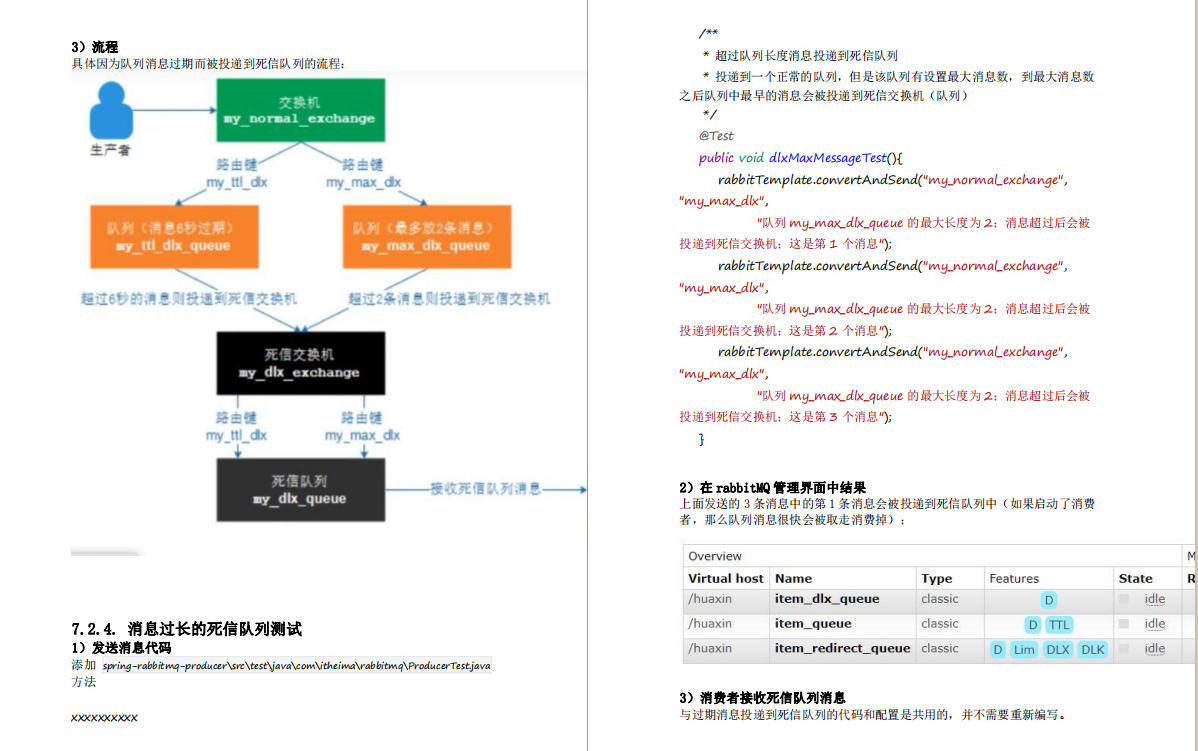Screen dimensions: 1198x751
Task: Select the blue 生产者 producer person icon
Action: pos(113,112)
